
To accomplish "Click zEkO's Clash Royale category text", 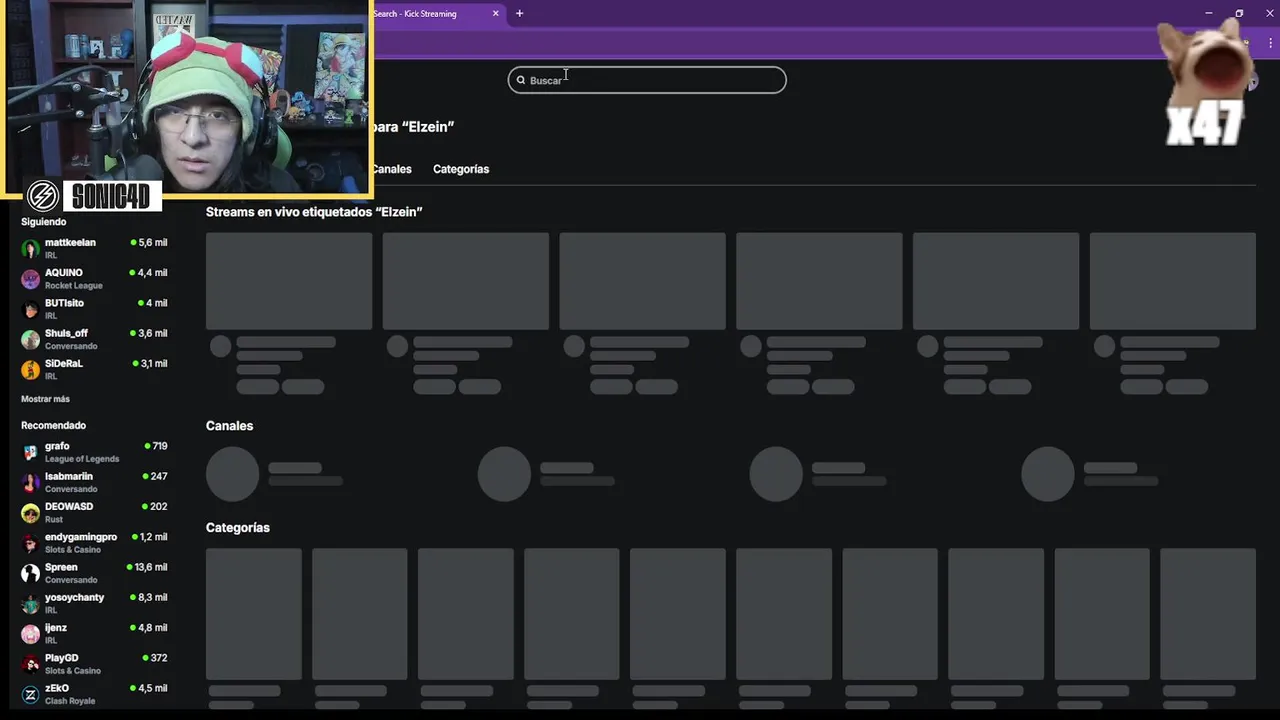I will pyautogui.click(x=70, y=701).
